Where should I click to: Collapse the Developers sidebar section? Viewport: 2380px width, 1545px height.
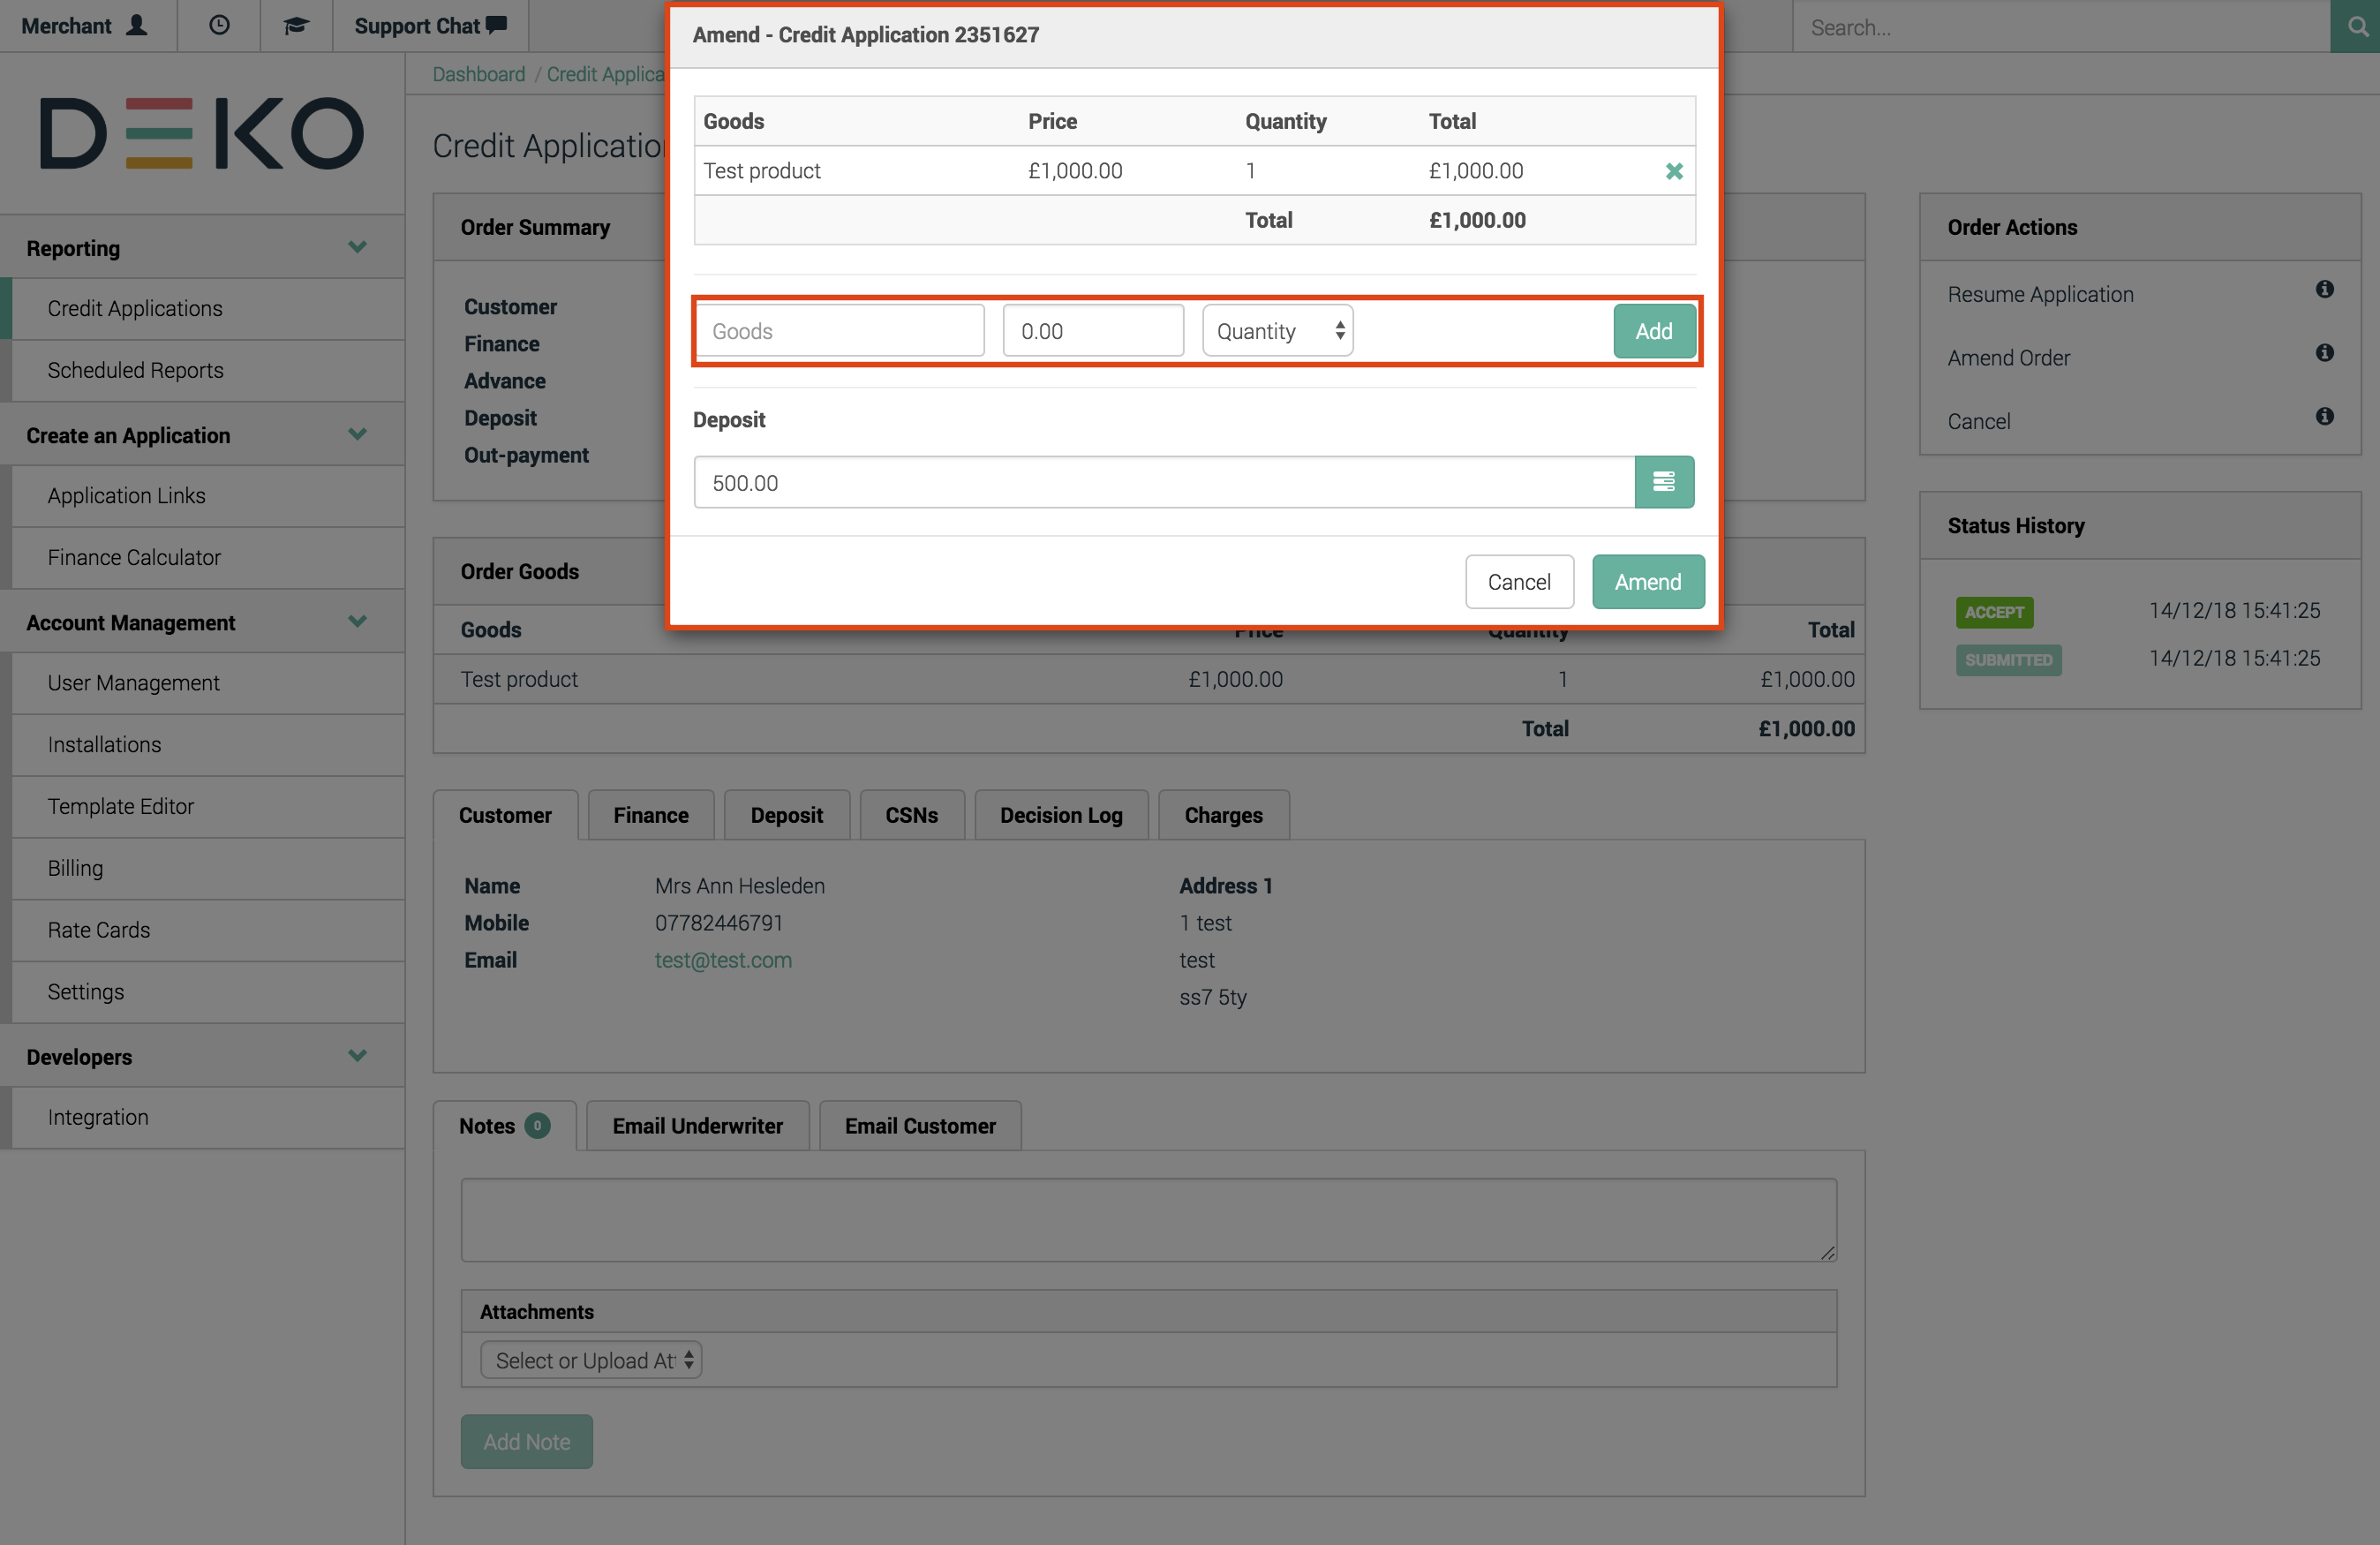tap(357, 1056)
